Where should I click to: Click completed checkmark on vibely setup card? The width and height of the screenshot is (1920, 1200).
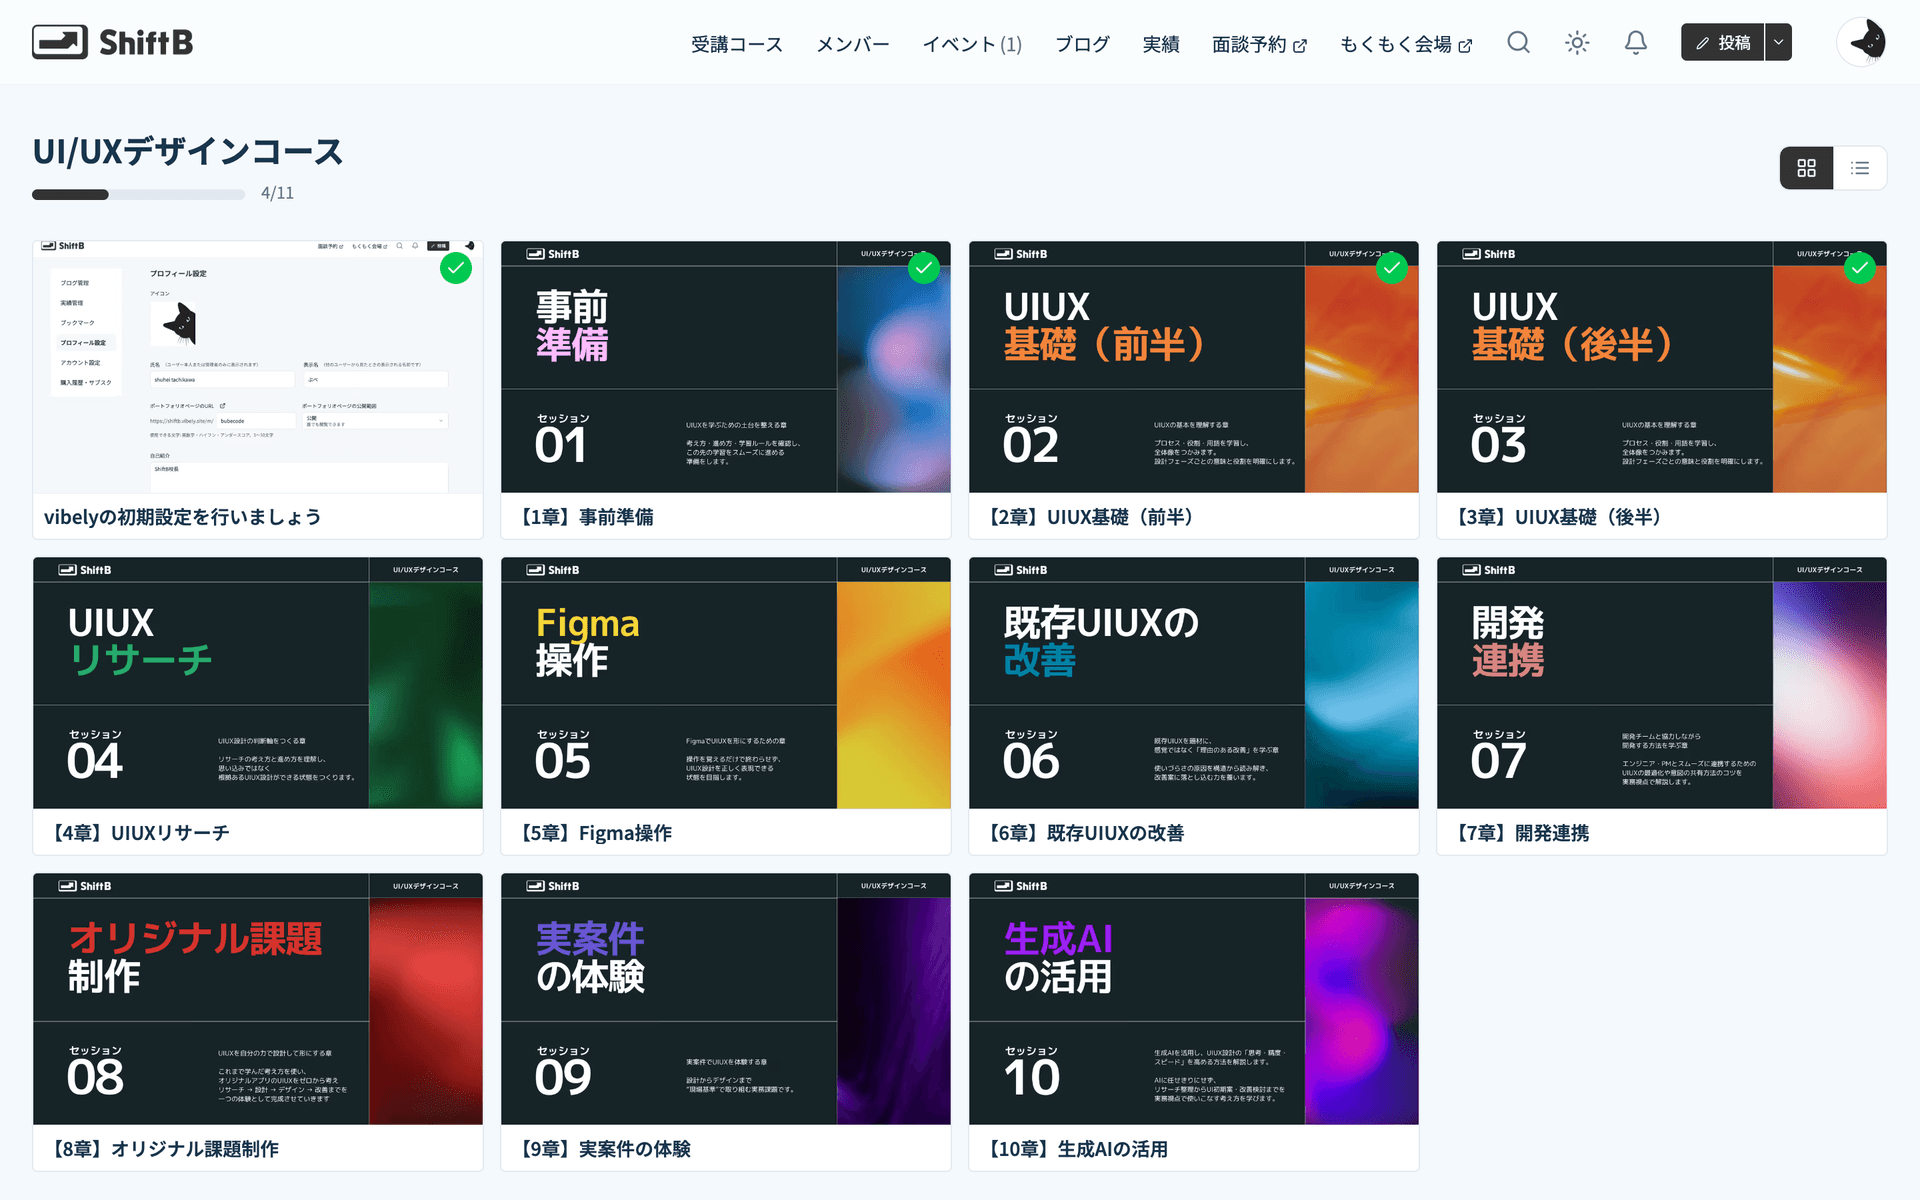coord(456,268)
